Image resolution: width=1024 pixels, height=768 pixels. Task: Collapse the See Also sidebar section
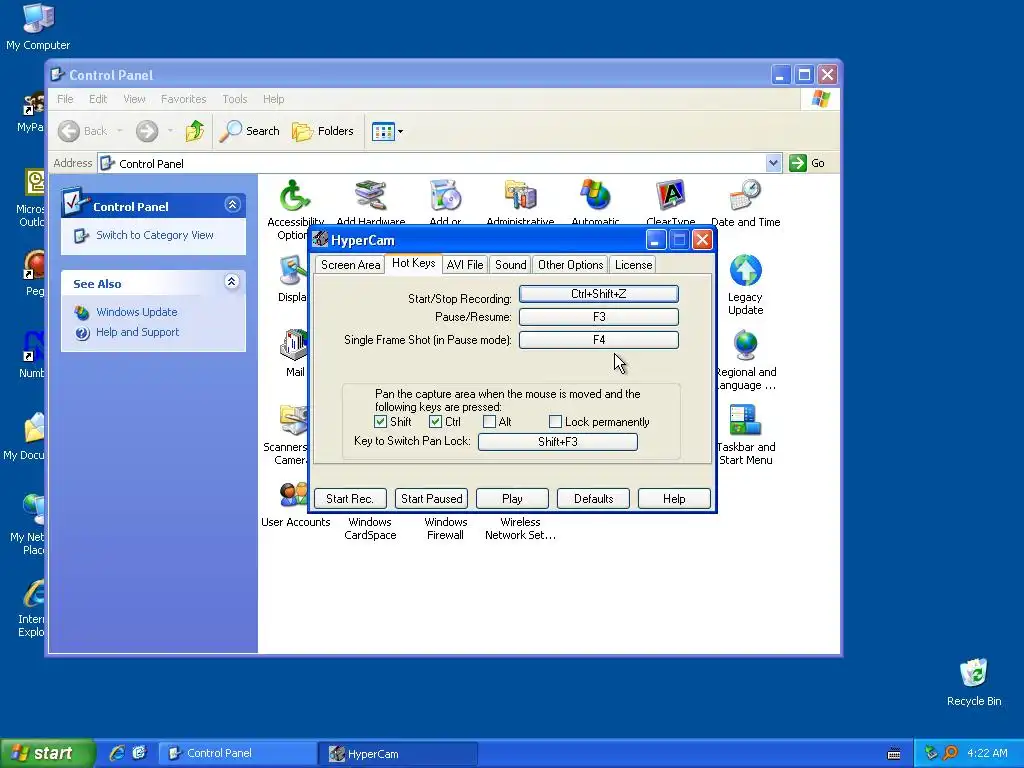[x=231, y=281]
